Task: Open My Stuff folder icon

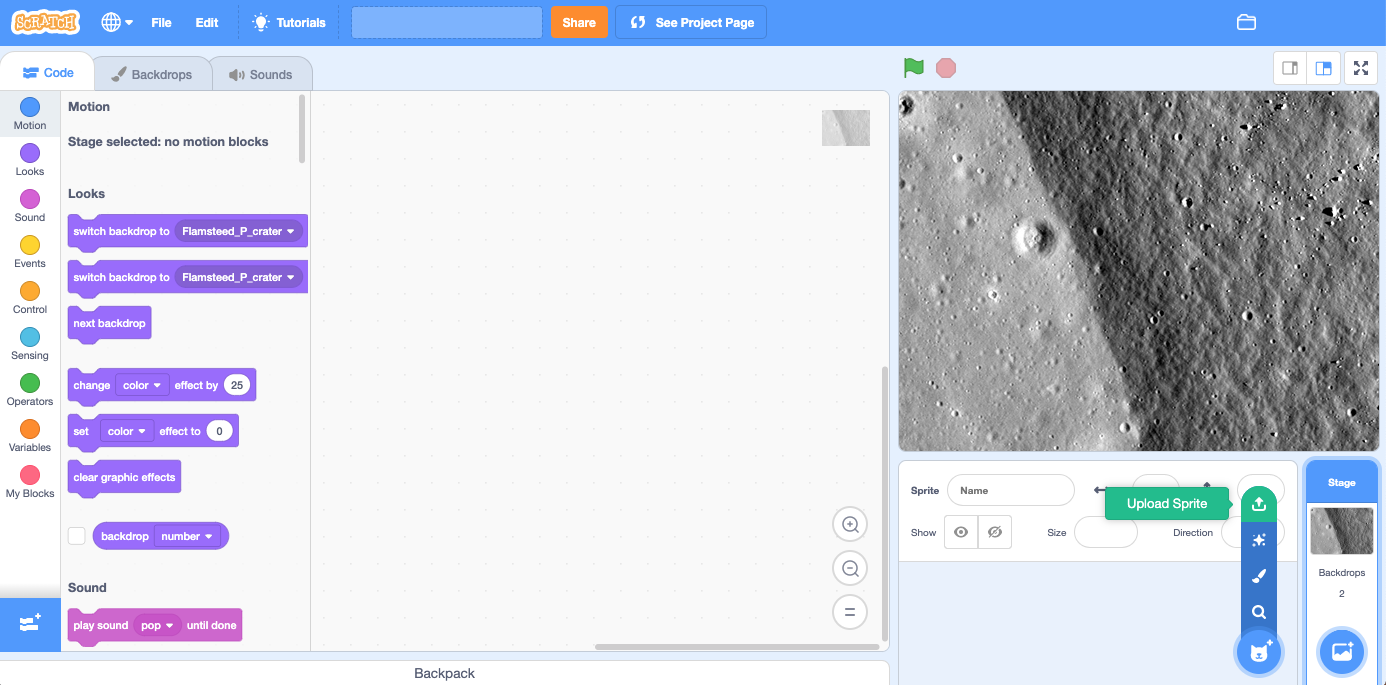Action: coord(1246,22)
